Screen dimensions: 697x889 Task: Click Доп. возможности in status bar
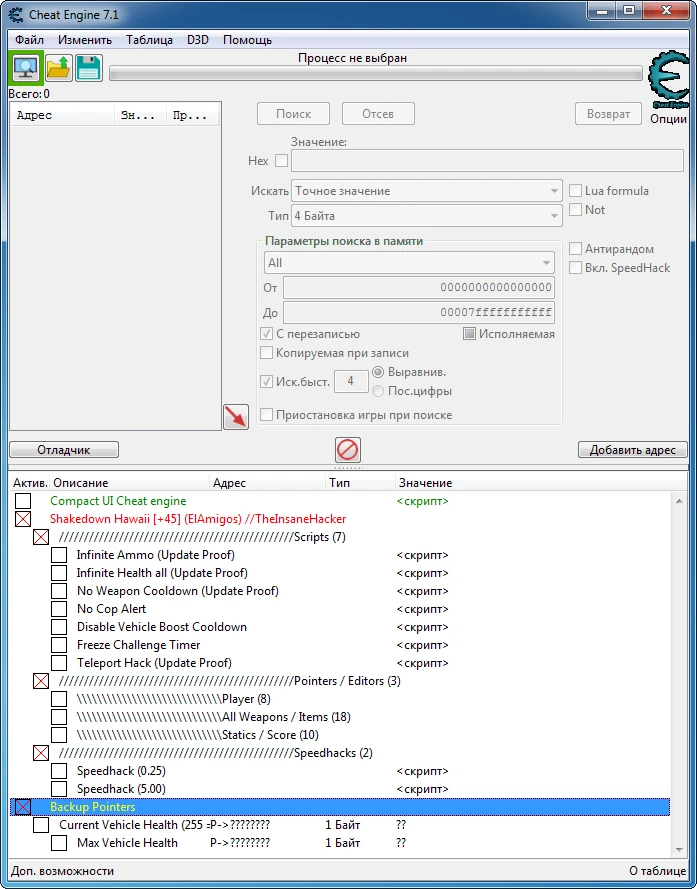tap(62, 871)
